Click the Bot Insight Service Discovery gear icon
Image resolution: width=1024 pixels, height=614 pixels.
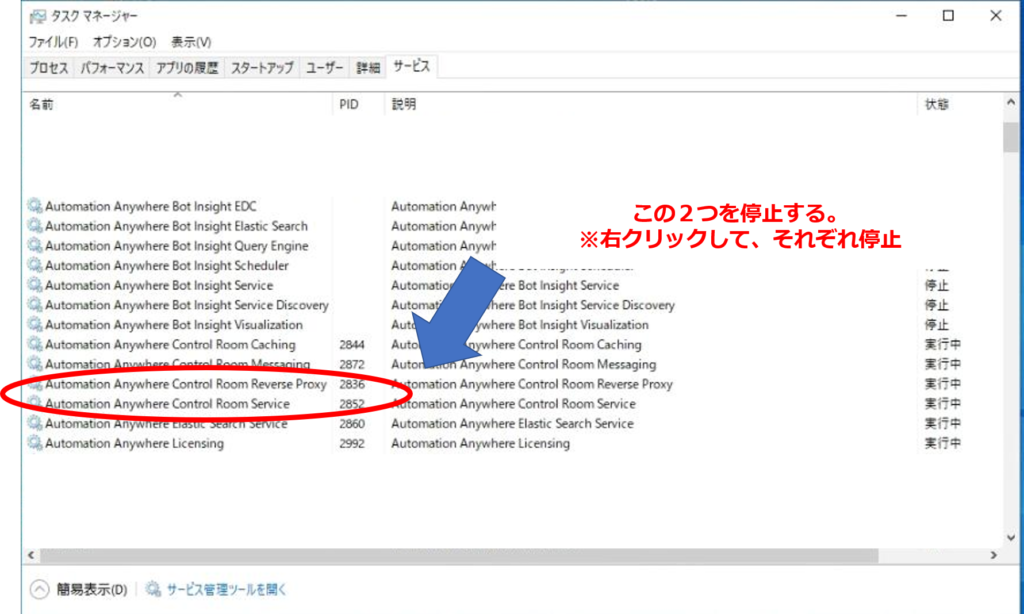click(x=35, y=304)
